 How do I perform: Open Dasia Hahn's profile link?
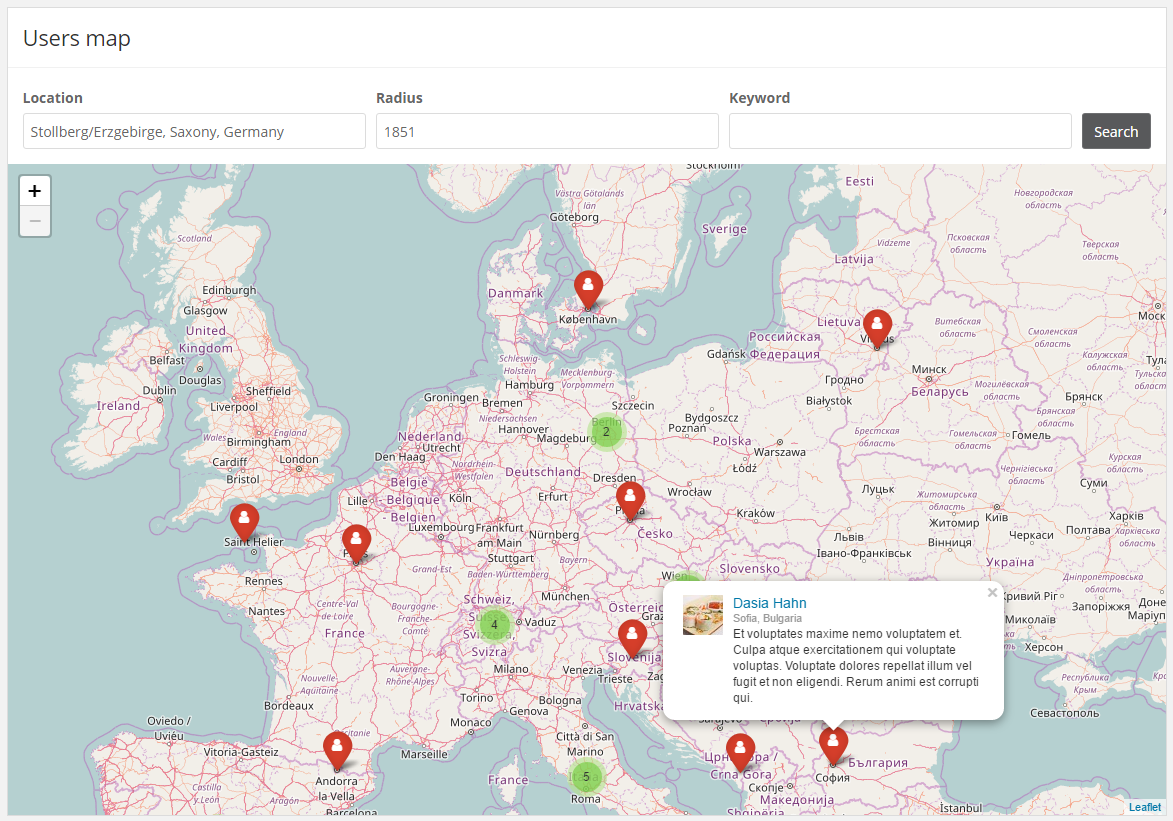click(x=769, y=603)
